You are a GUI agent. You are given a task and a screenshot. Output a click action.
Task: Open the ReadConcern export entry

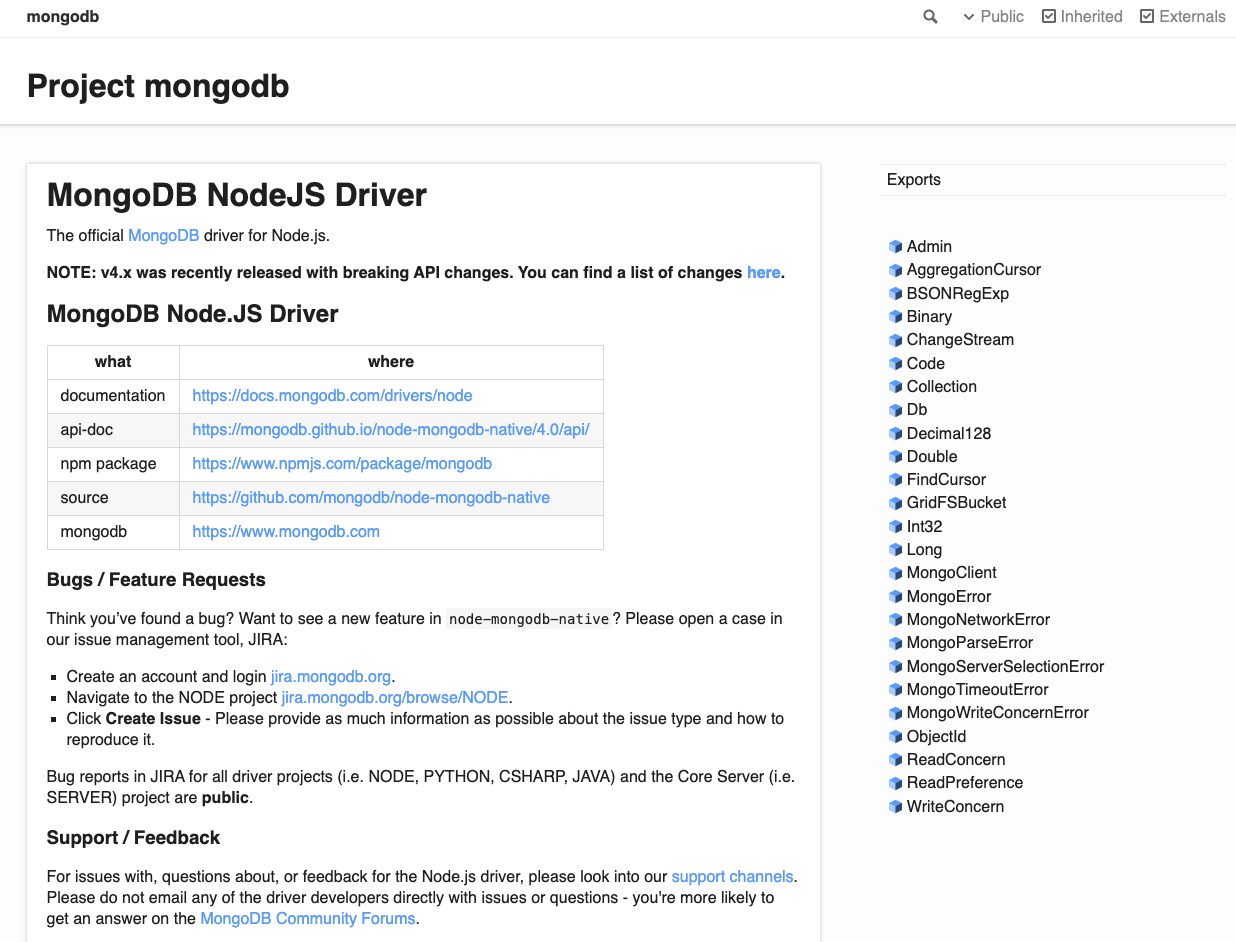(956, 759)
